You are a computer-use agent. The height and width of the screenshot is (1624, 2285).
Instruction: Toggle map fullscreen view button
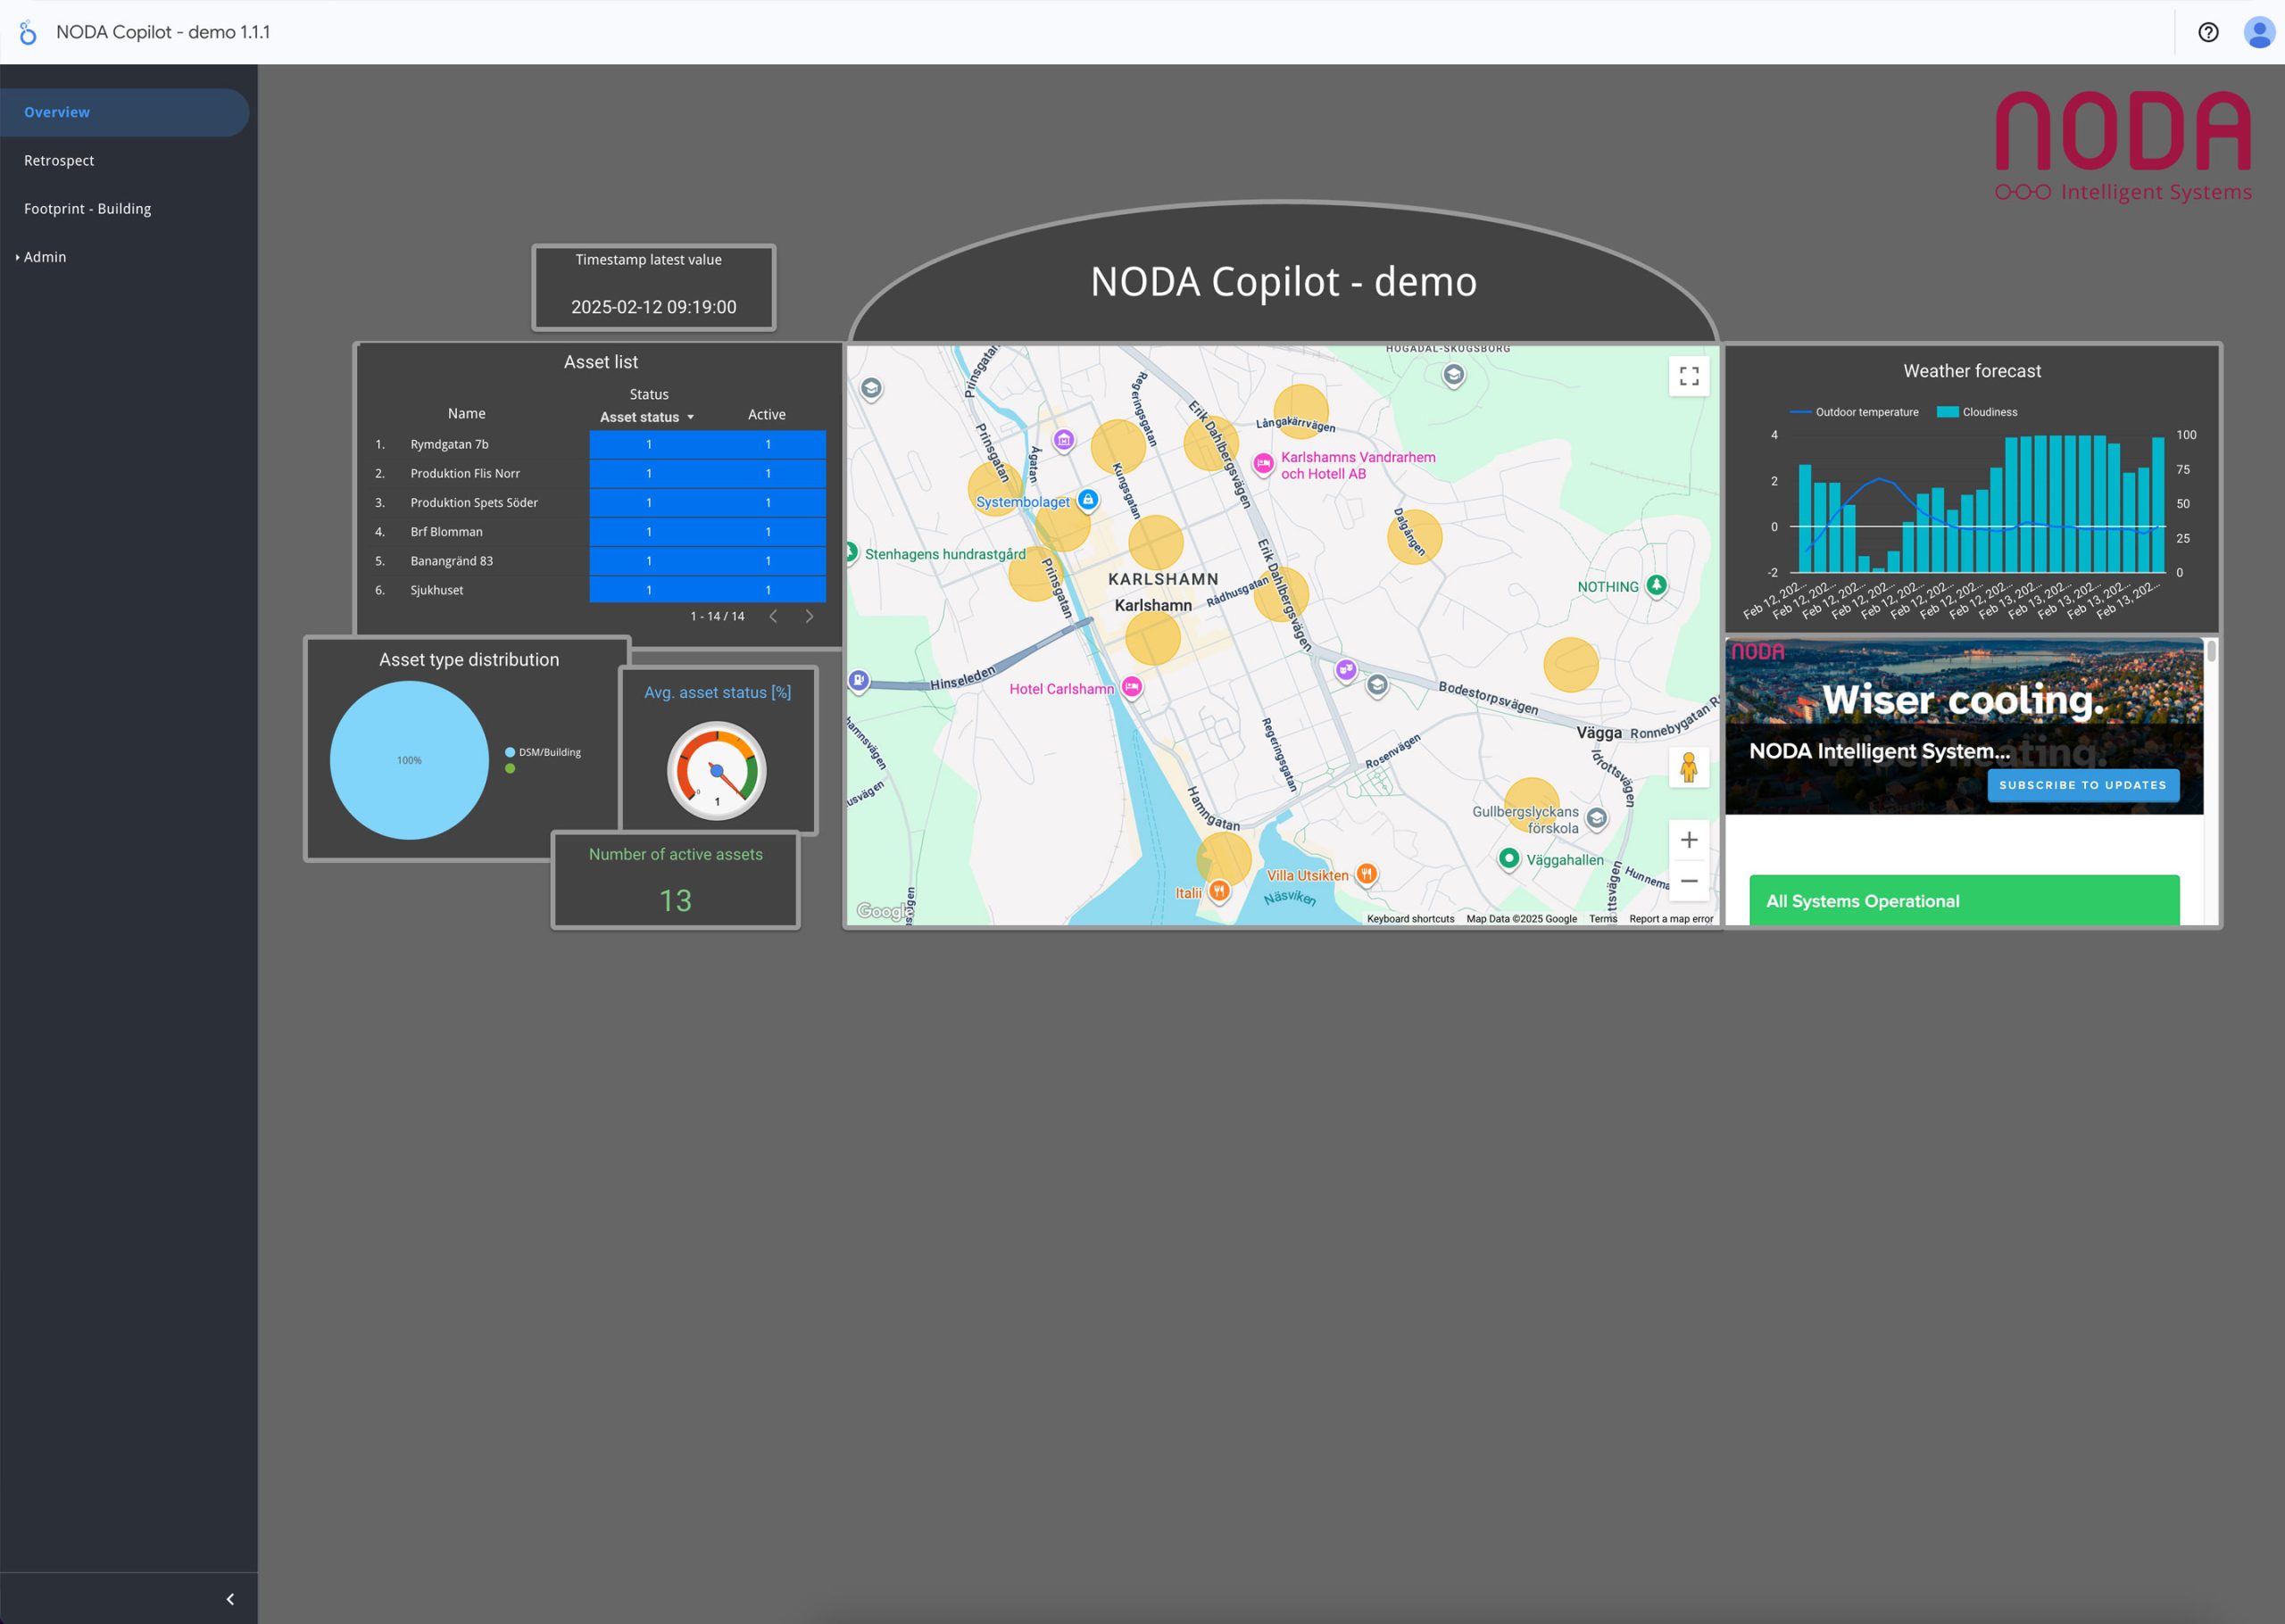coord(1689,376)
